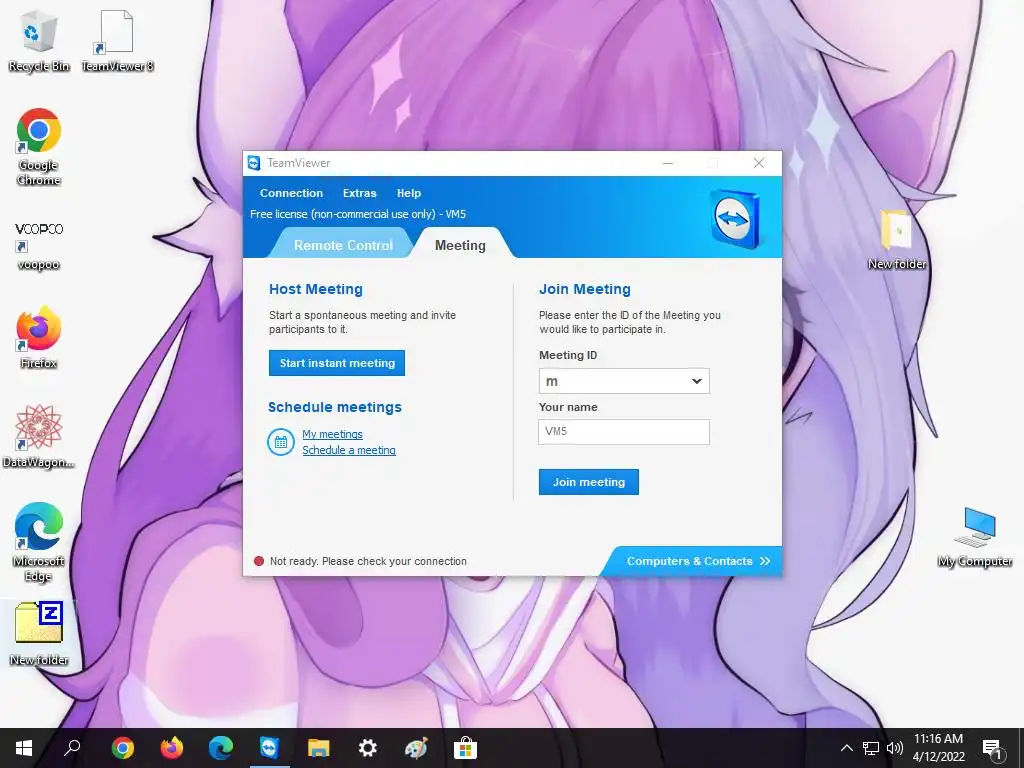Open the TeamViewer 8 desktop shortcut
The width and height of the screenshot is (1024, 768).
click(x=117, y=40)
